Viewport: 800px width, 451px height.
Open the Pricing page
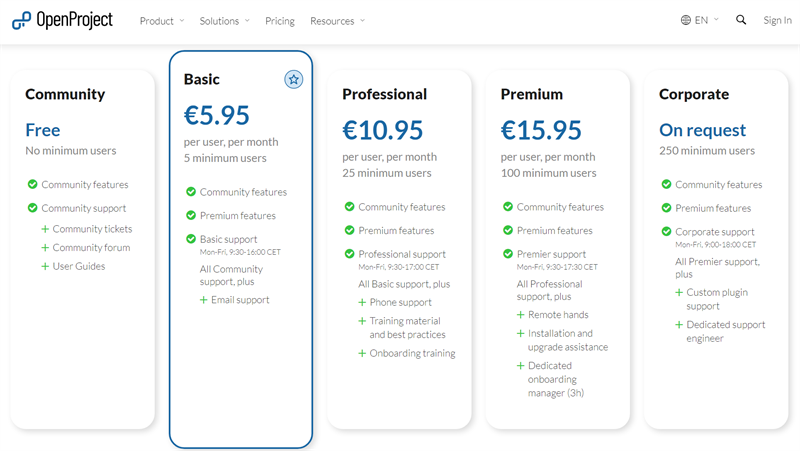tap(280, 21)
